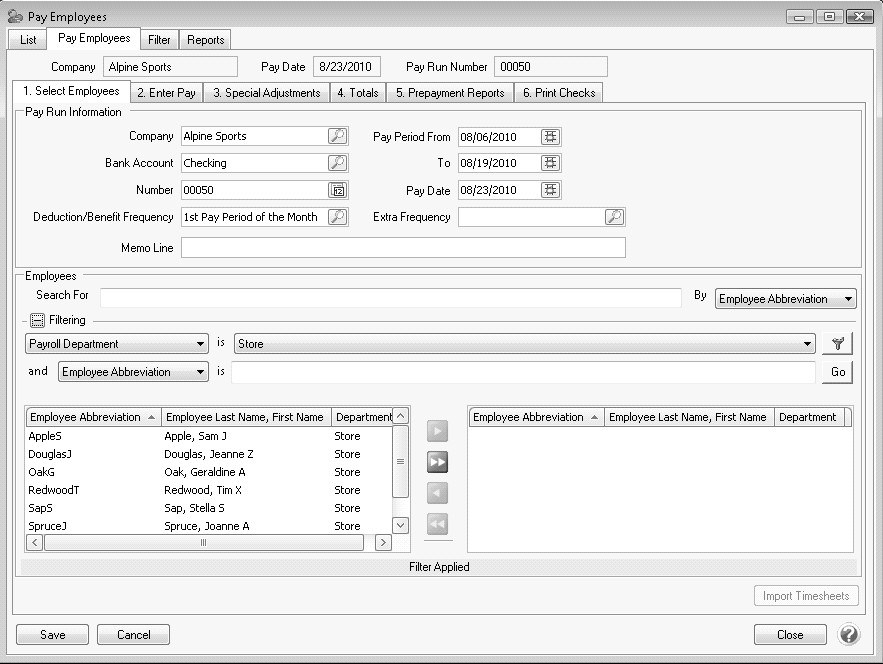Viewport: 883px width, 664px height.
Task: Click the Bank Account lookup icon
Action: 338,163
